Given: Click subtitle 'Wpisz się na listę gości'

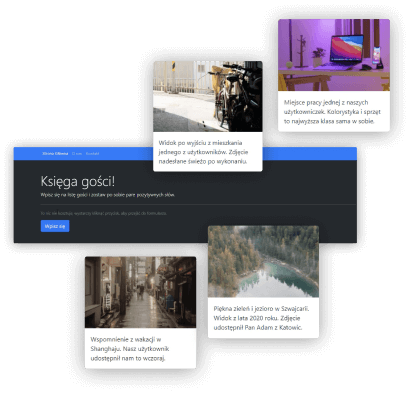Looking at the screenshot, I should pyautogui.click(x=108, y=195).
